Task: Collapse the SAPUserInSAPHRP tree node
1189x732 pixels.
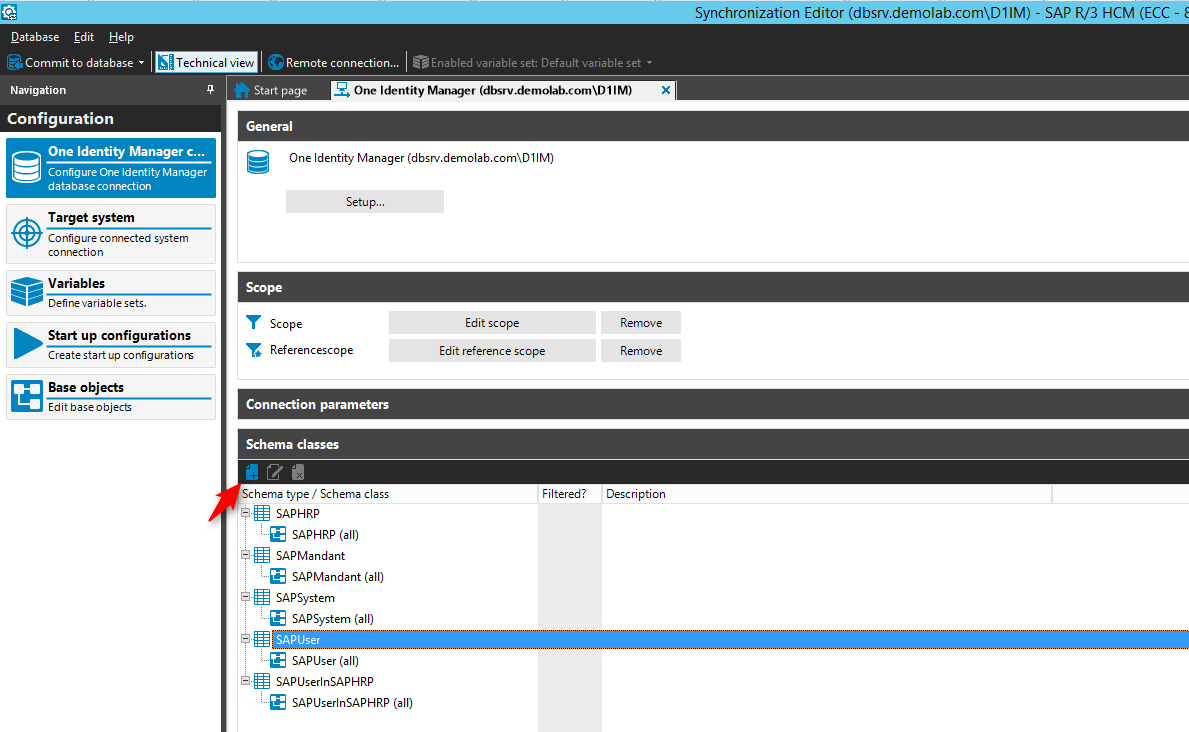Action: (245, 681)
